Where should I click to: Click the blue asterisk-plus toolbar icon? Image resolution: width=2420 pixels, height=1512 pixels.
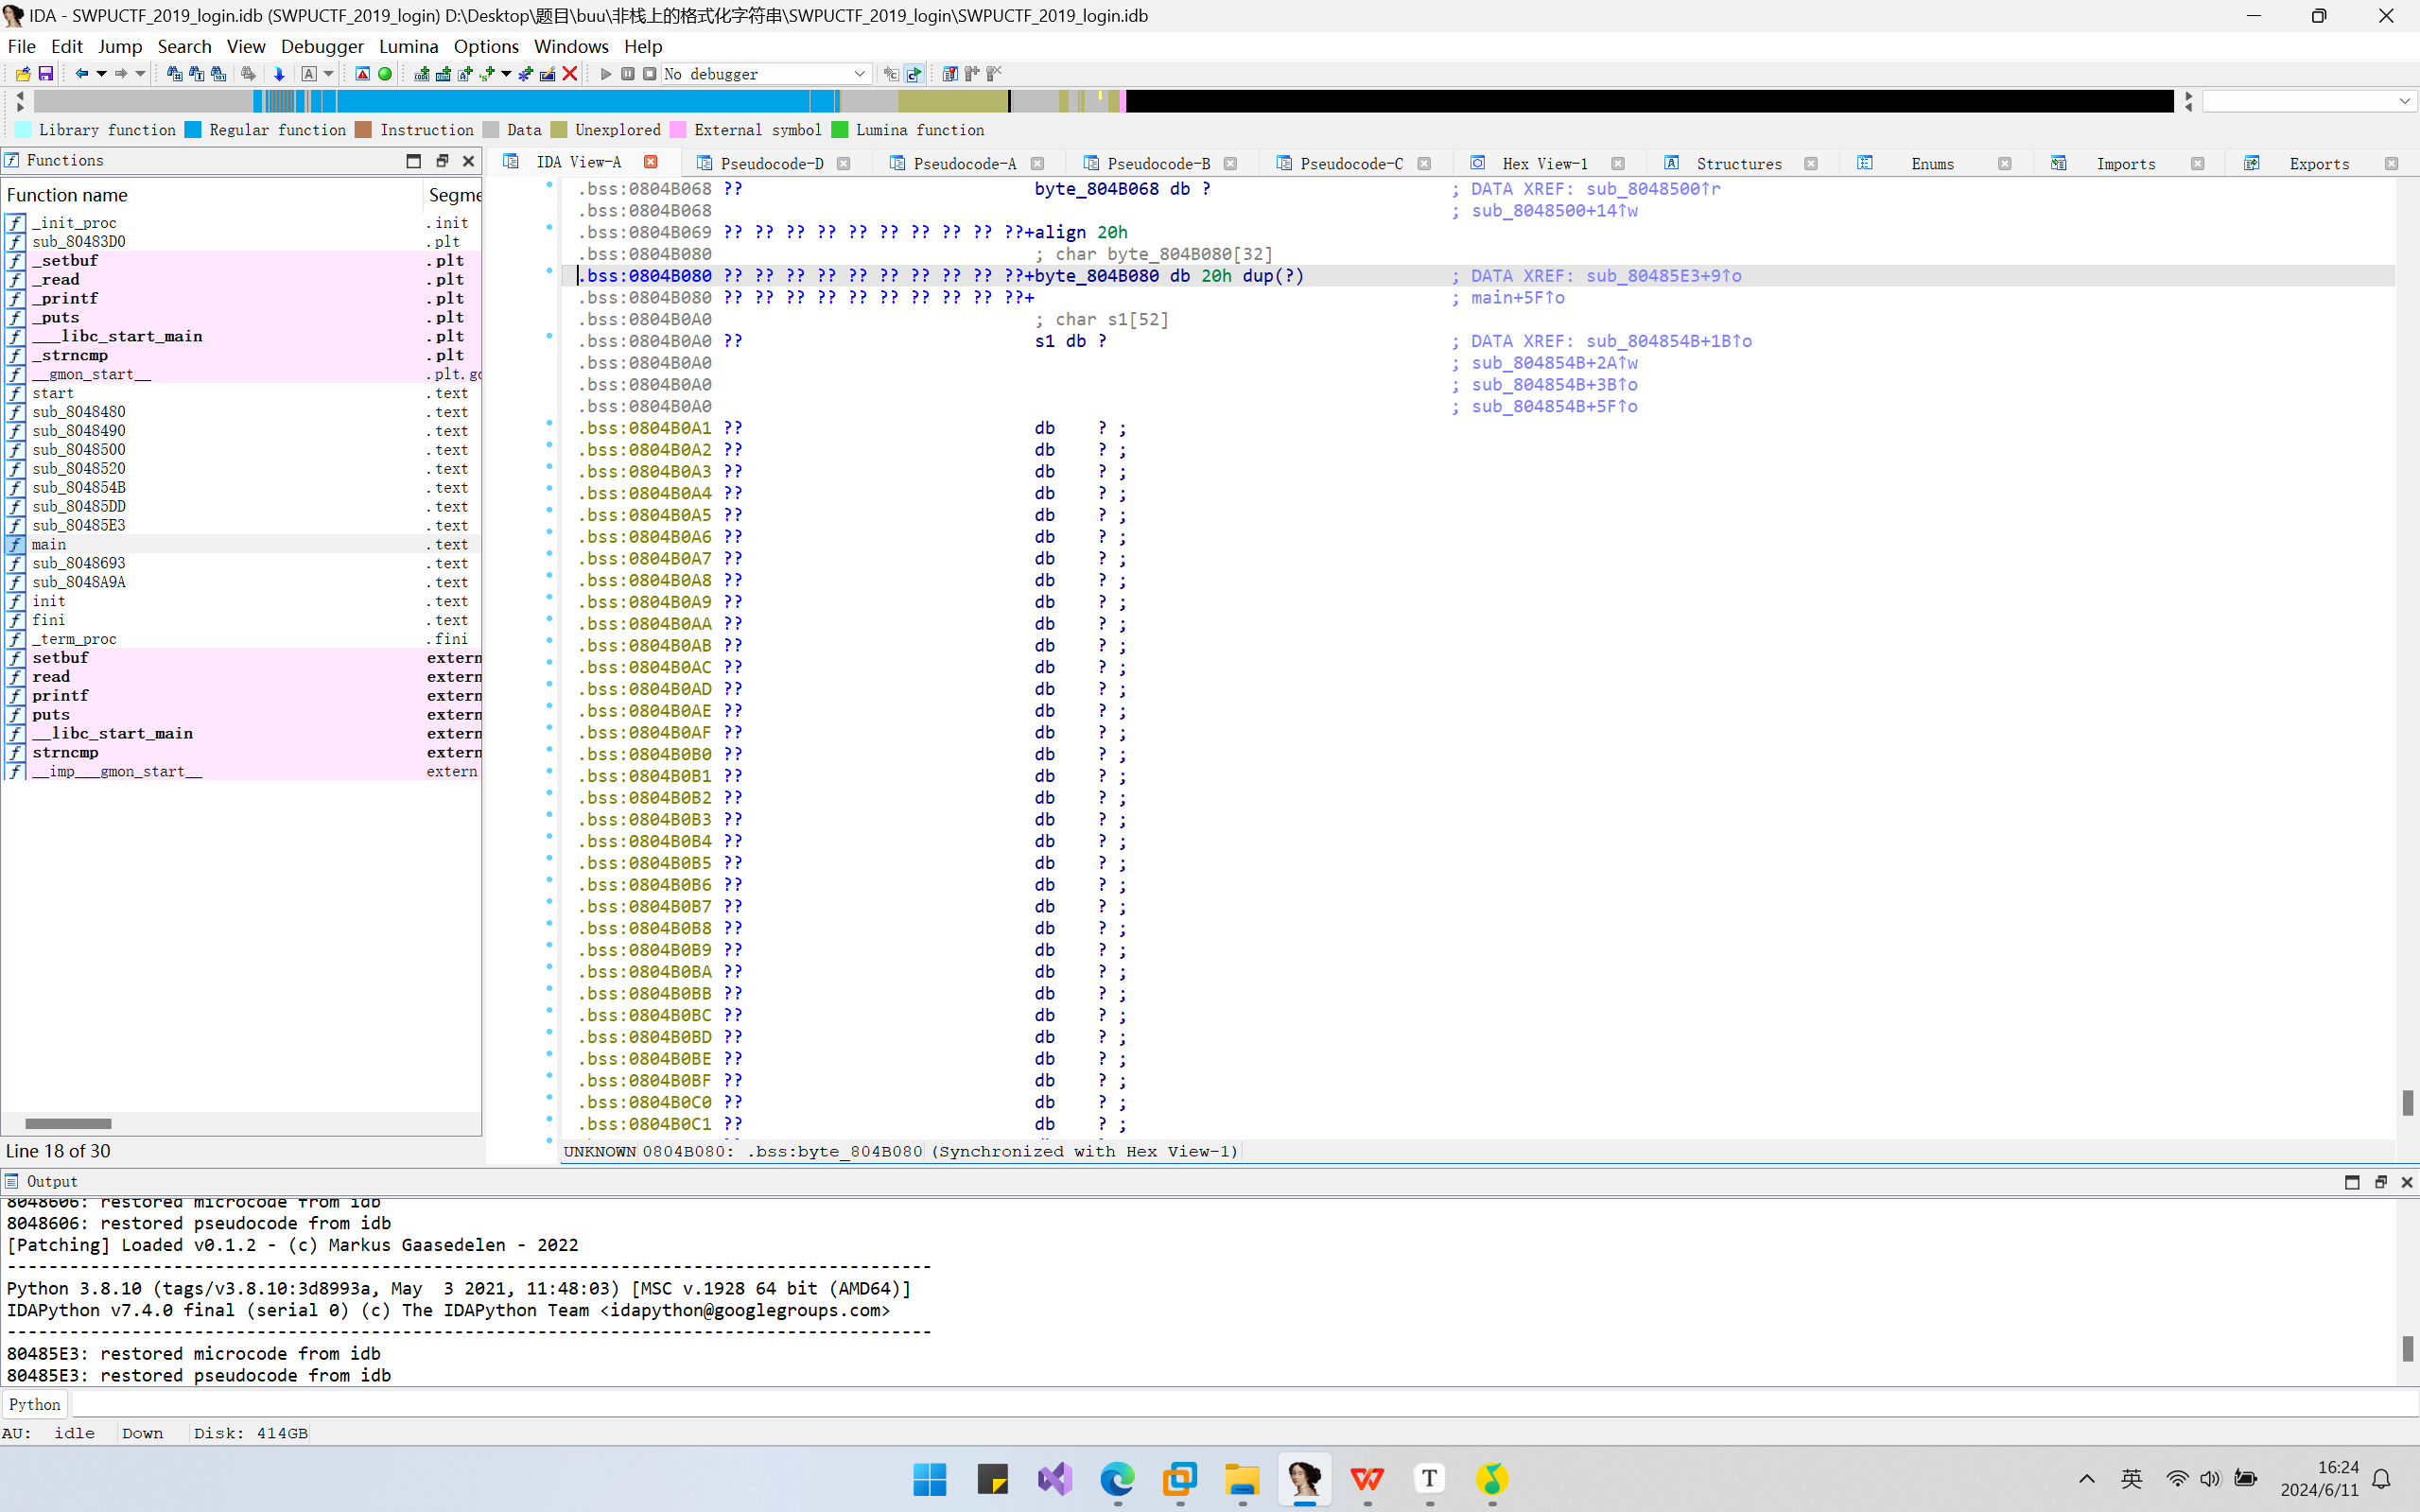(526, 74)
